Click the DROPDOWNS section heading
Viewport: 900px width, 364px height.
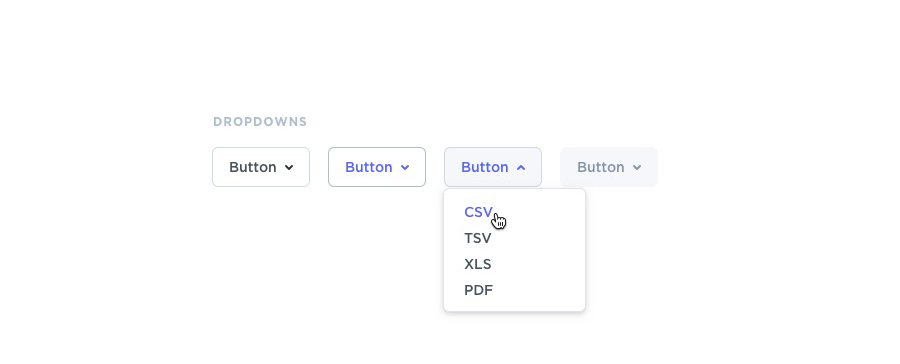260,122
